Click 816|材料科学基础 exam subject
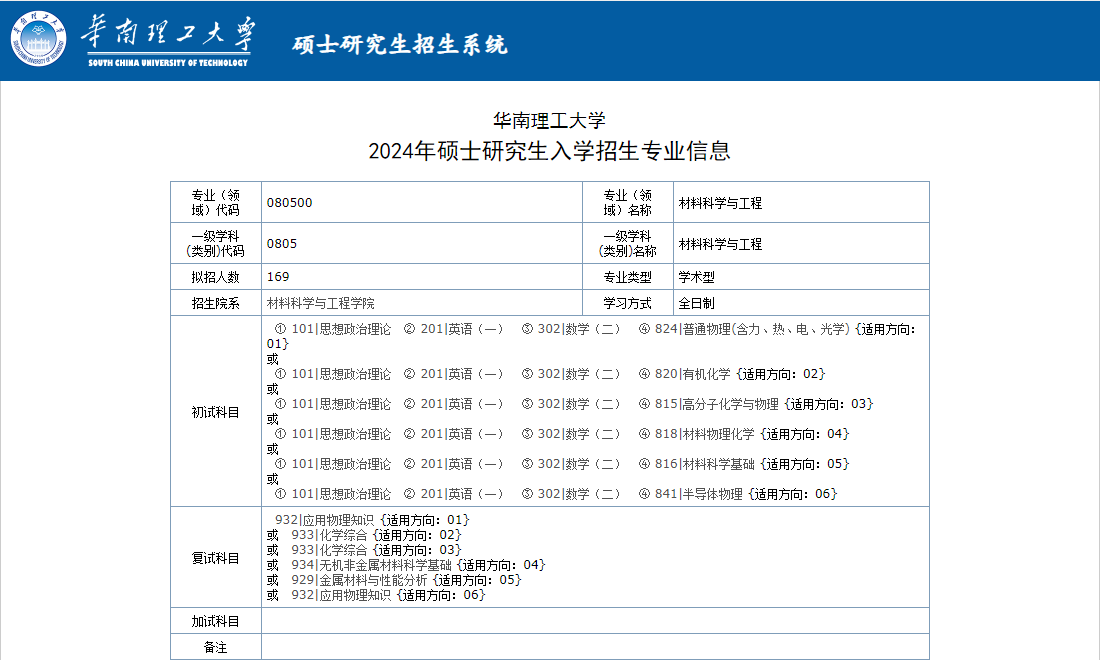This screenshot has height=660, width=1100. click(x=704, y=464)
